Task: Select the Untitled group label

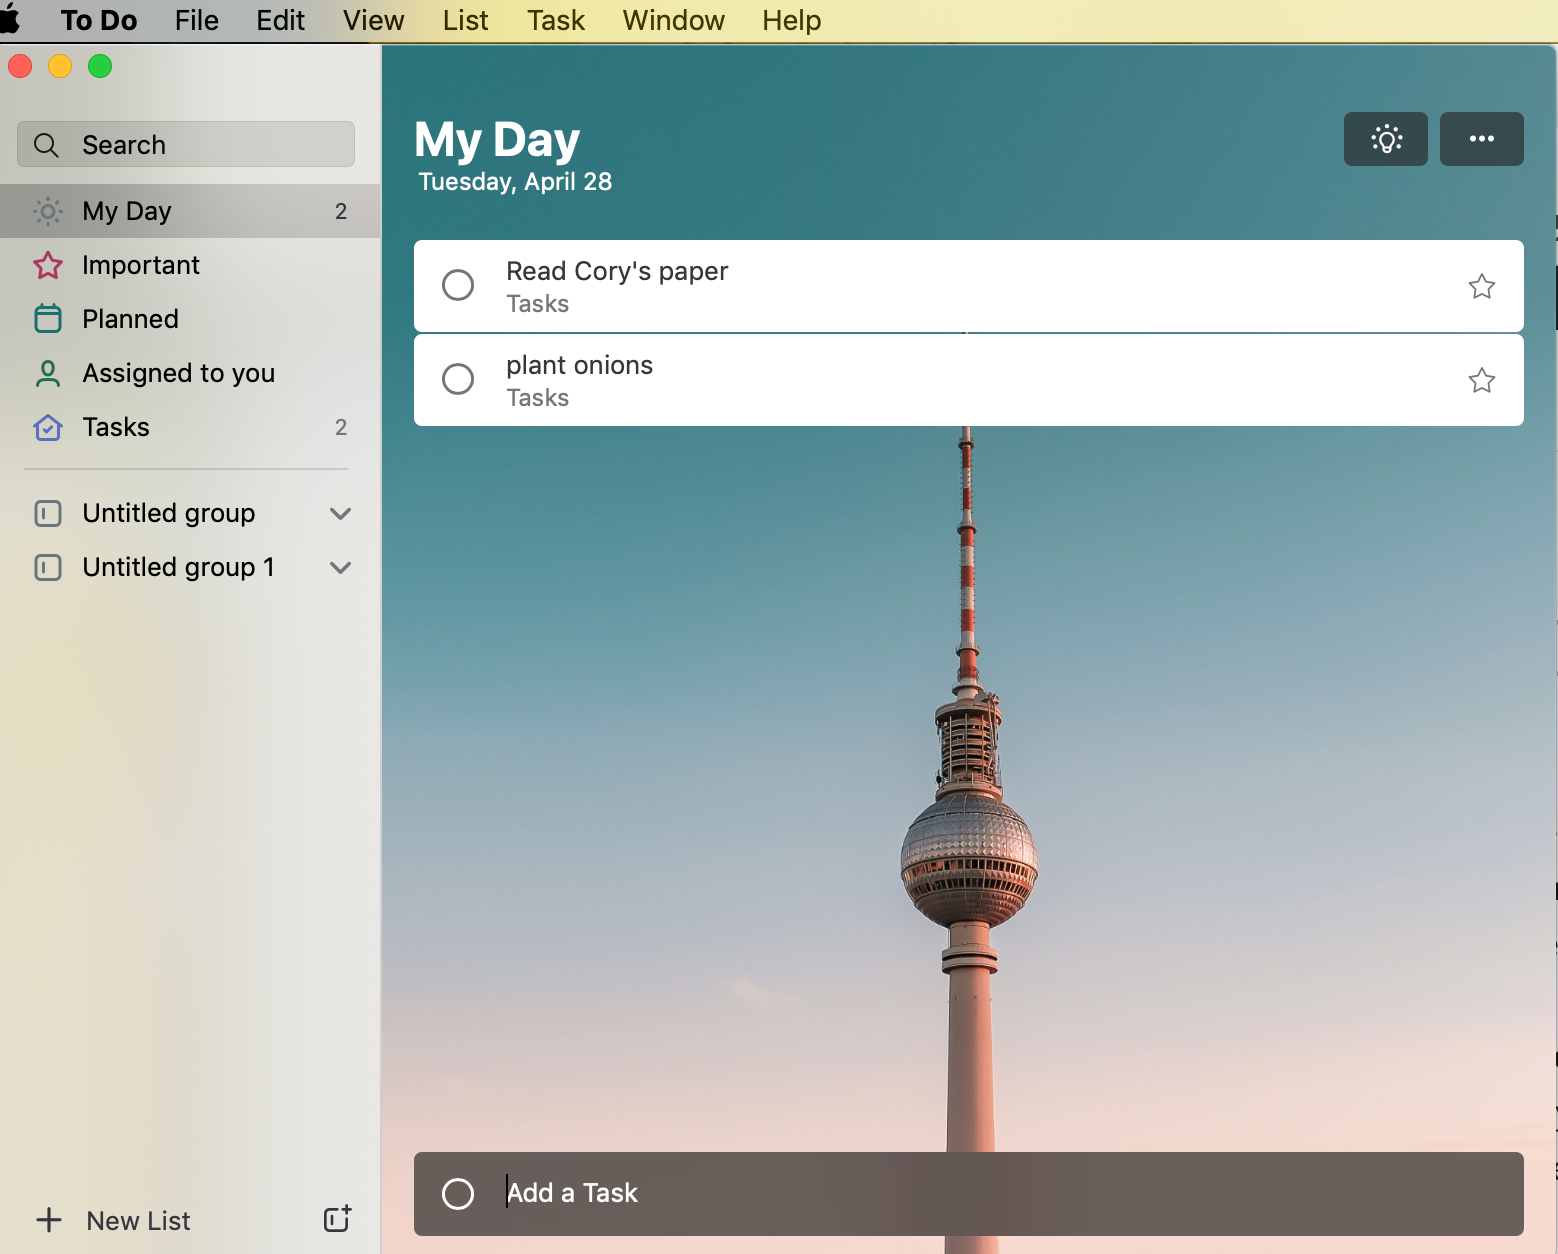Action: (168, 513)
